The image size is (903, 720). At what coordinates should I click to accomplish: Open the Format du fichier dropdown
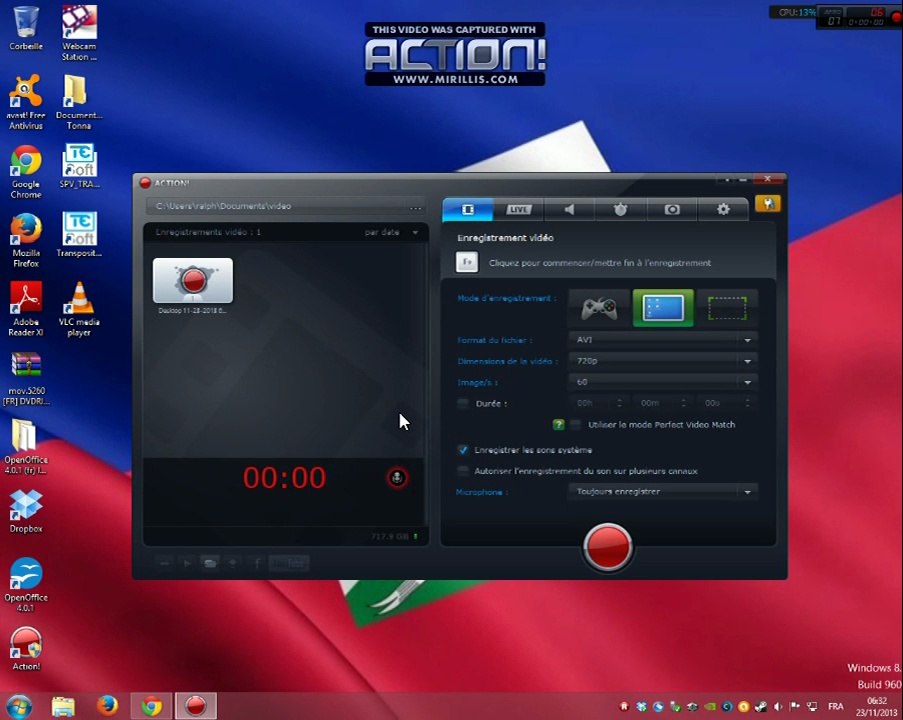click(662, 340)
